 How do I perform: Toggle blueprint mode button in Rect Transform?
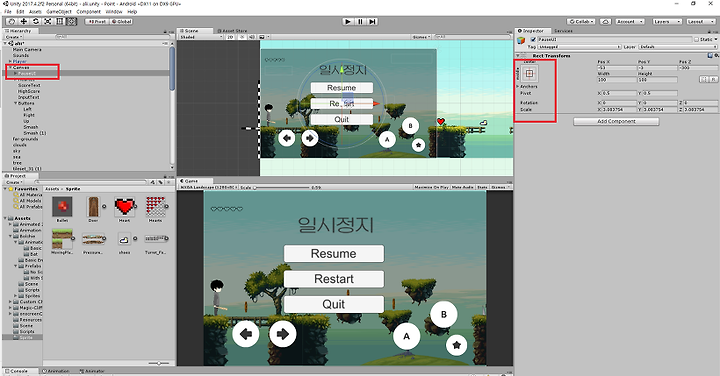click(703, 79)
